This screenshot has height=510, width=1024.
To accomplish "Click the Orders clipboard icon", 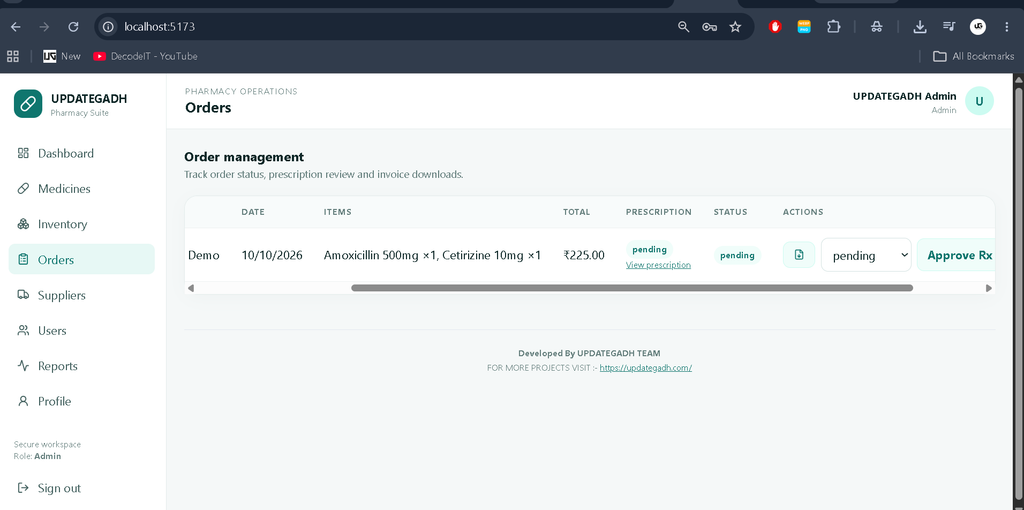I will click(24, 259).
